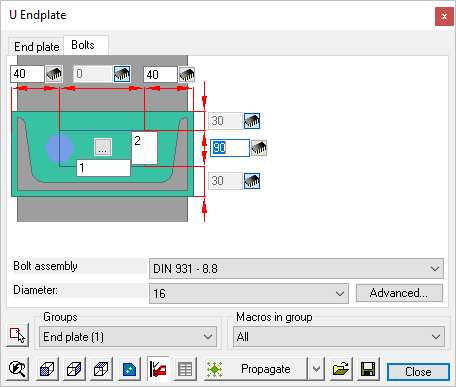Screen dimensions: 456x387
Task: Click the Advanced... button
Action: click(x=399, y=293)
